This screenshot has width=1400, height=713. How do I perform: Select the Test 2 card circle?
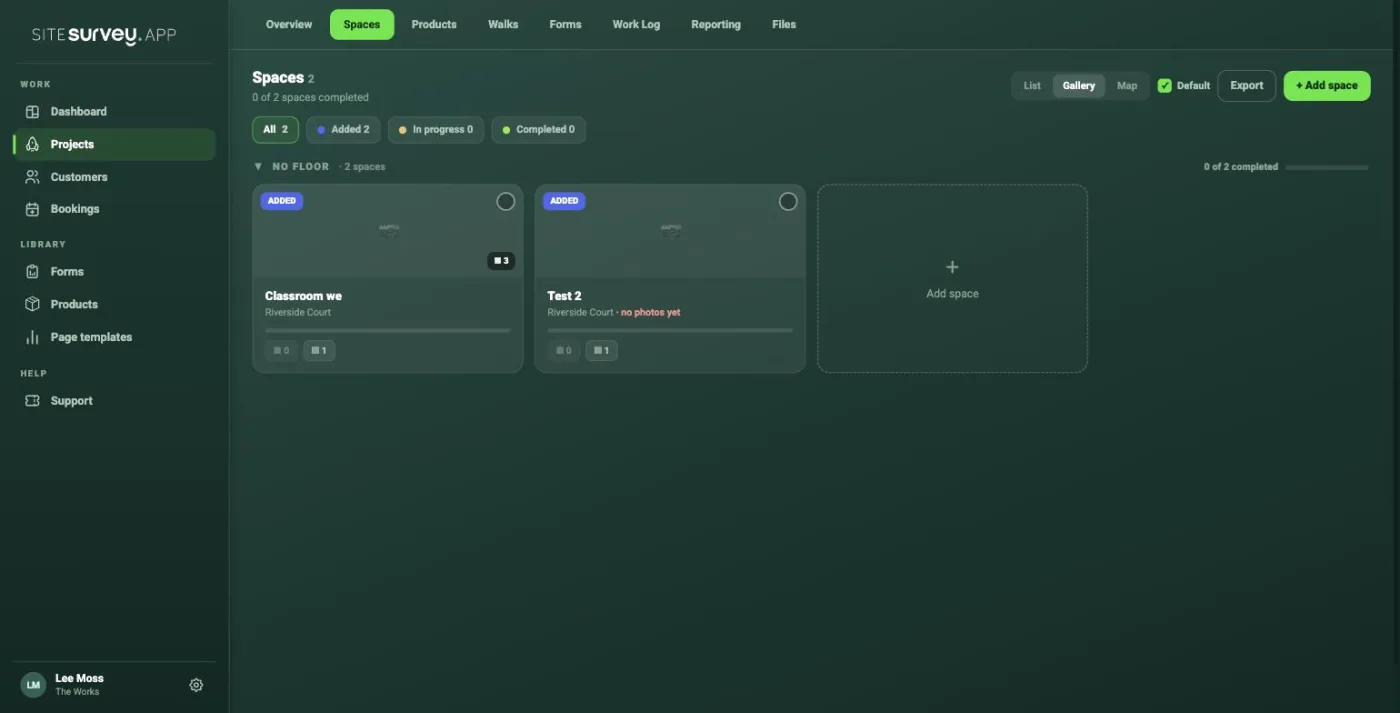tap(788, 202)
